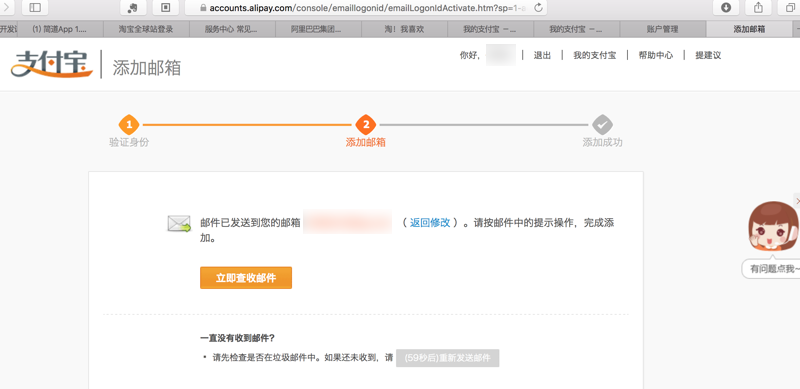Switch to the 淘！我喜欢 tab

click(x=404, y=29)
